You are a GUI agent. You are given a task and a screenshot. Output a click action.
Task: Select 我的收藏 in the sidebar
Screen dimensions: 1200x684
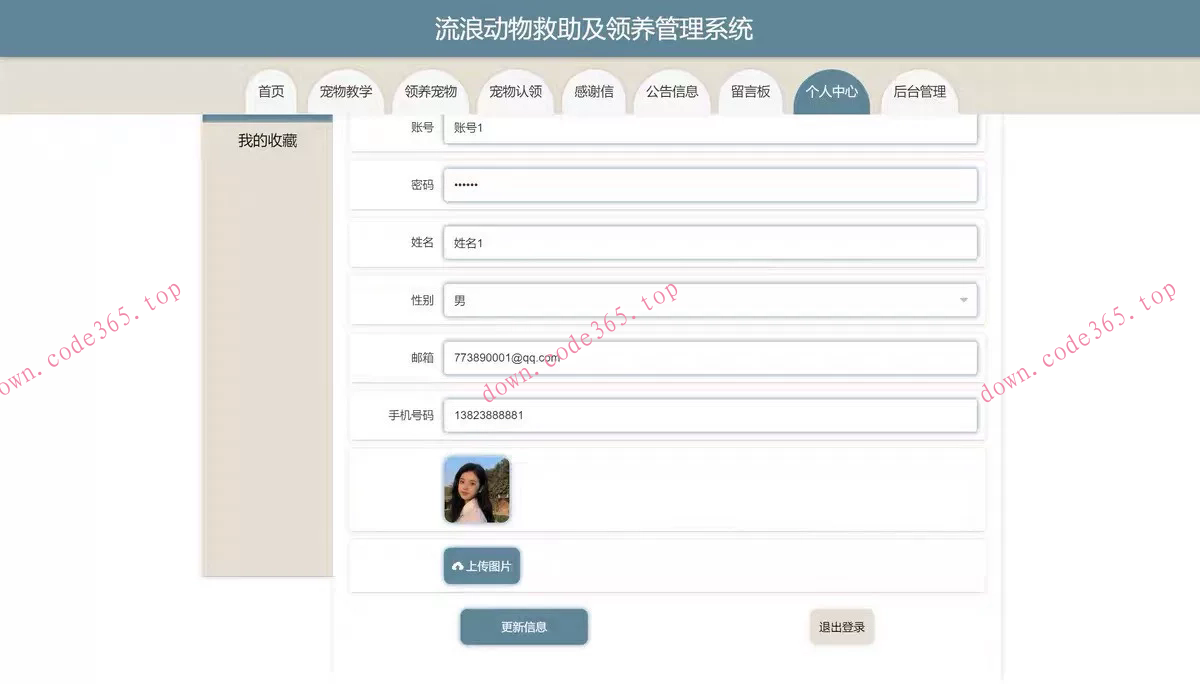[x=266, y=140]
